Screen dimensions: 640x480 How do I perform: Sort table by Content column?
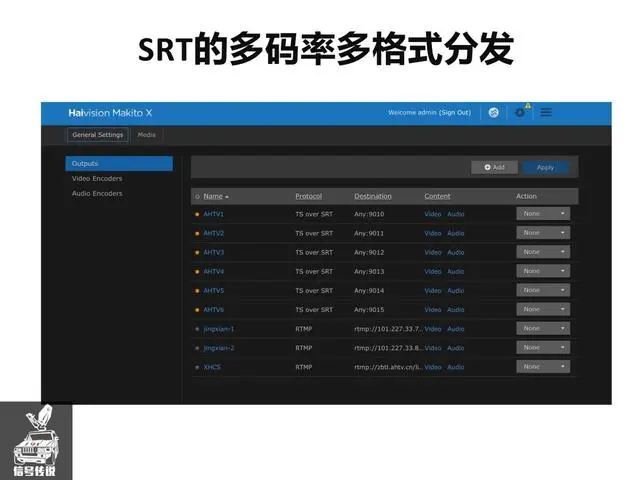click(437, 196)
